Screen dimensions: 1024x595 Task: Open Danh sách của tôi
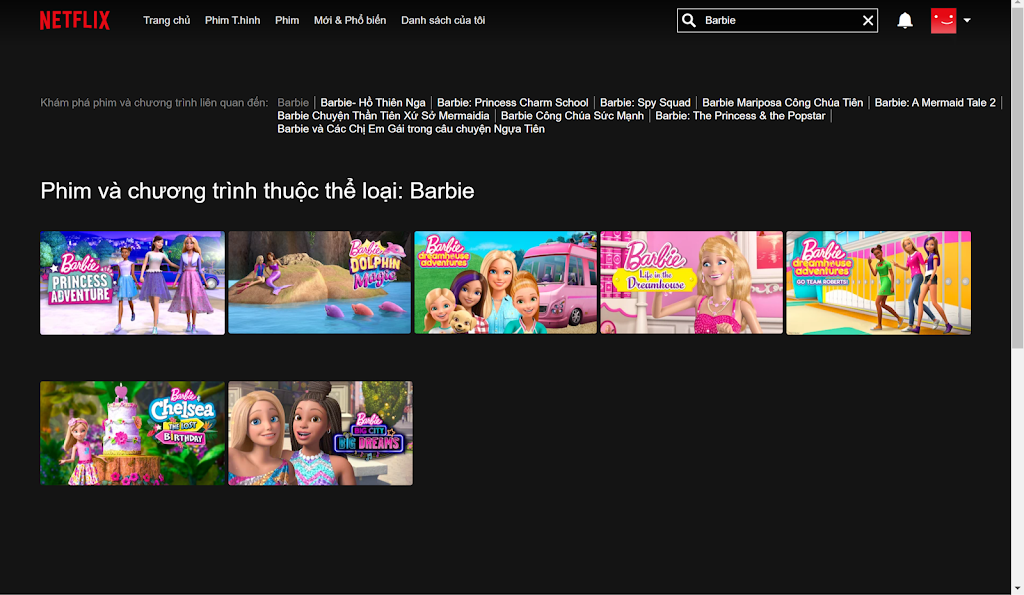(443, 20)
